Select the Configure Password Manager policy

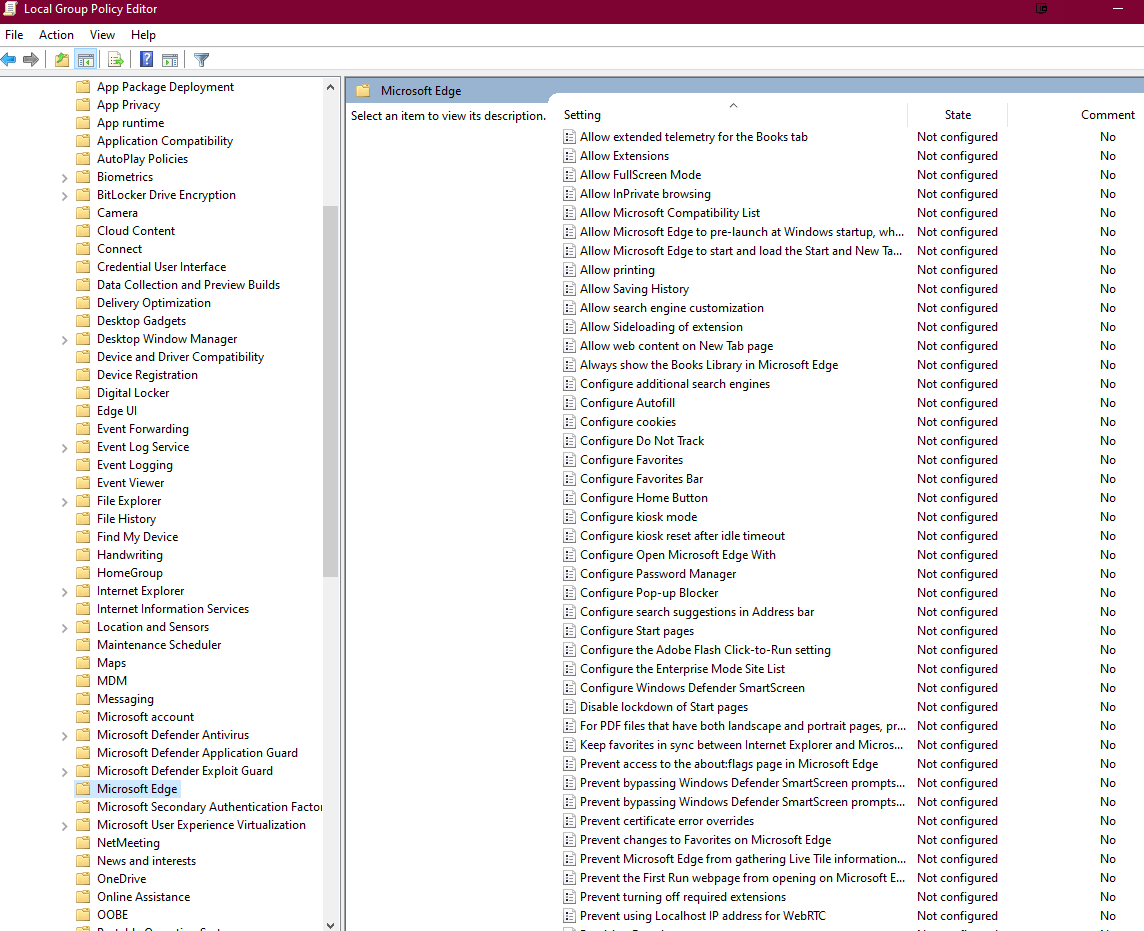658,574
